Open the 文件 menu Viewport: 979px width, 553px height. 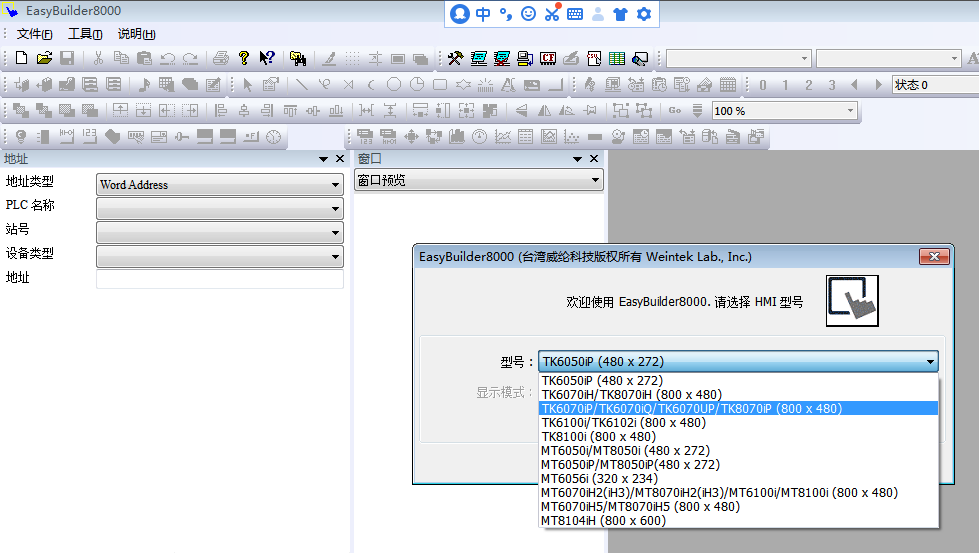(x=35, y=34)
